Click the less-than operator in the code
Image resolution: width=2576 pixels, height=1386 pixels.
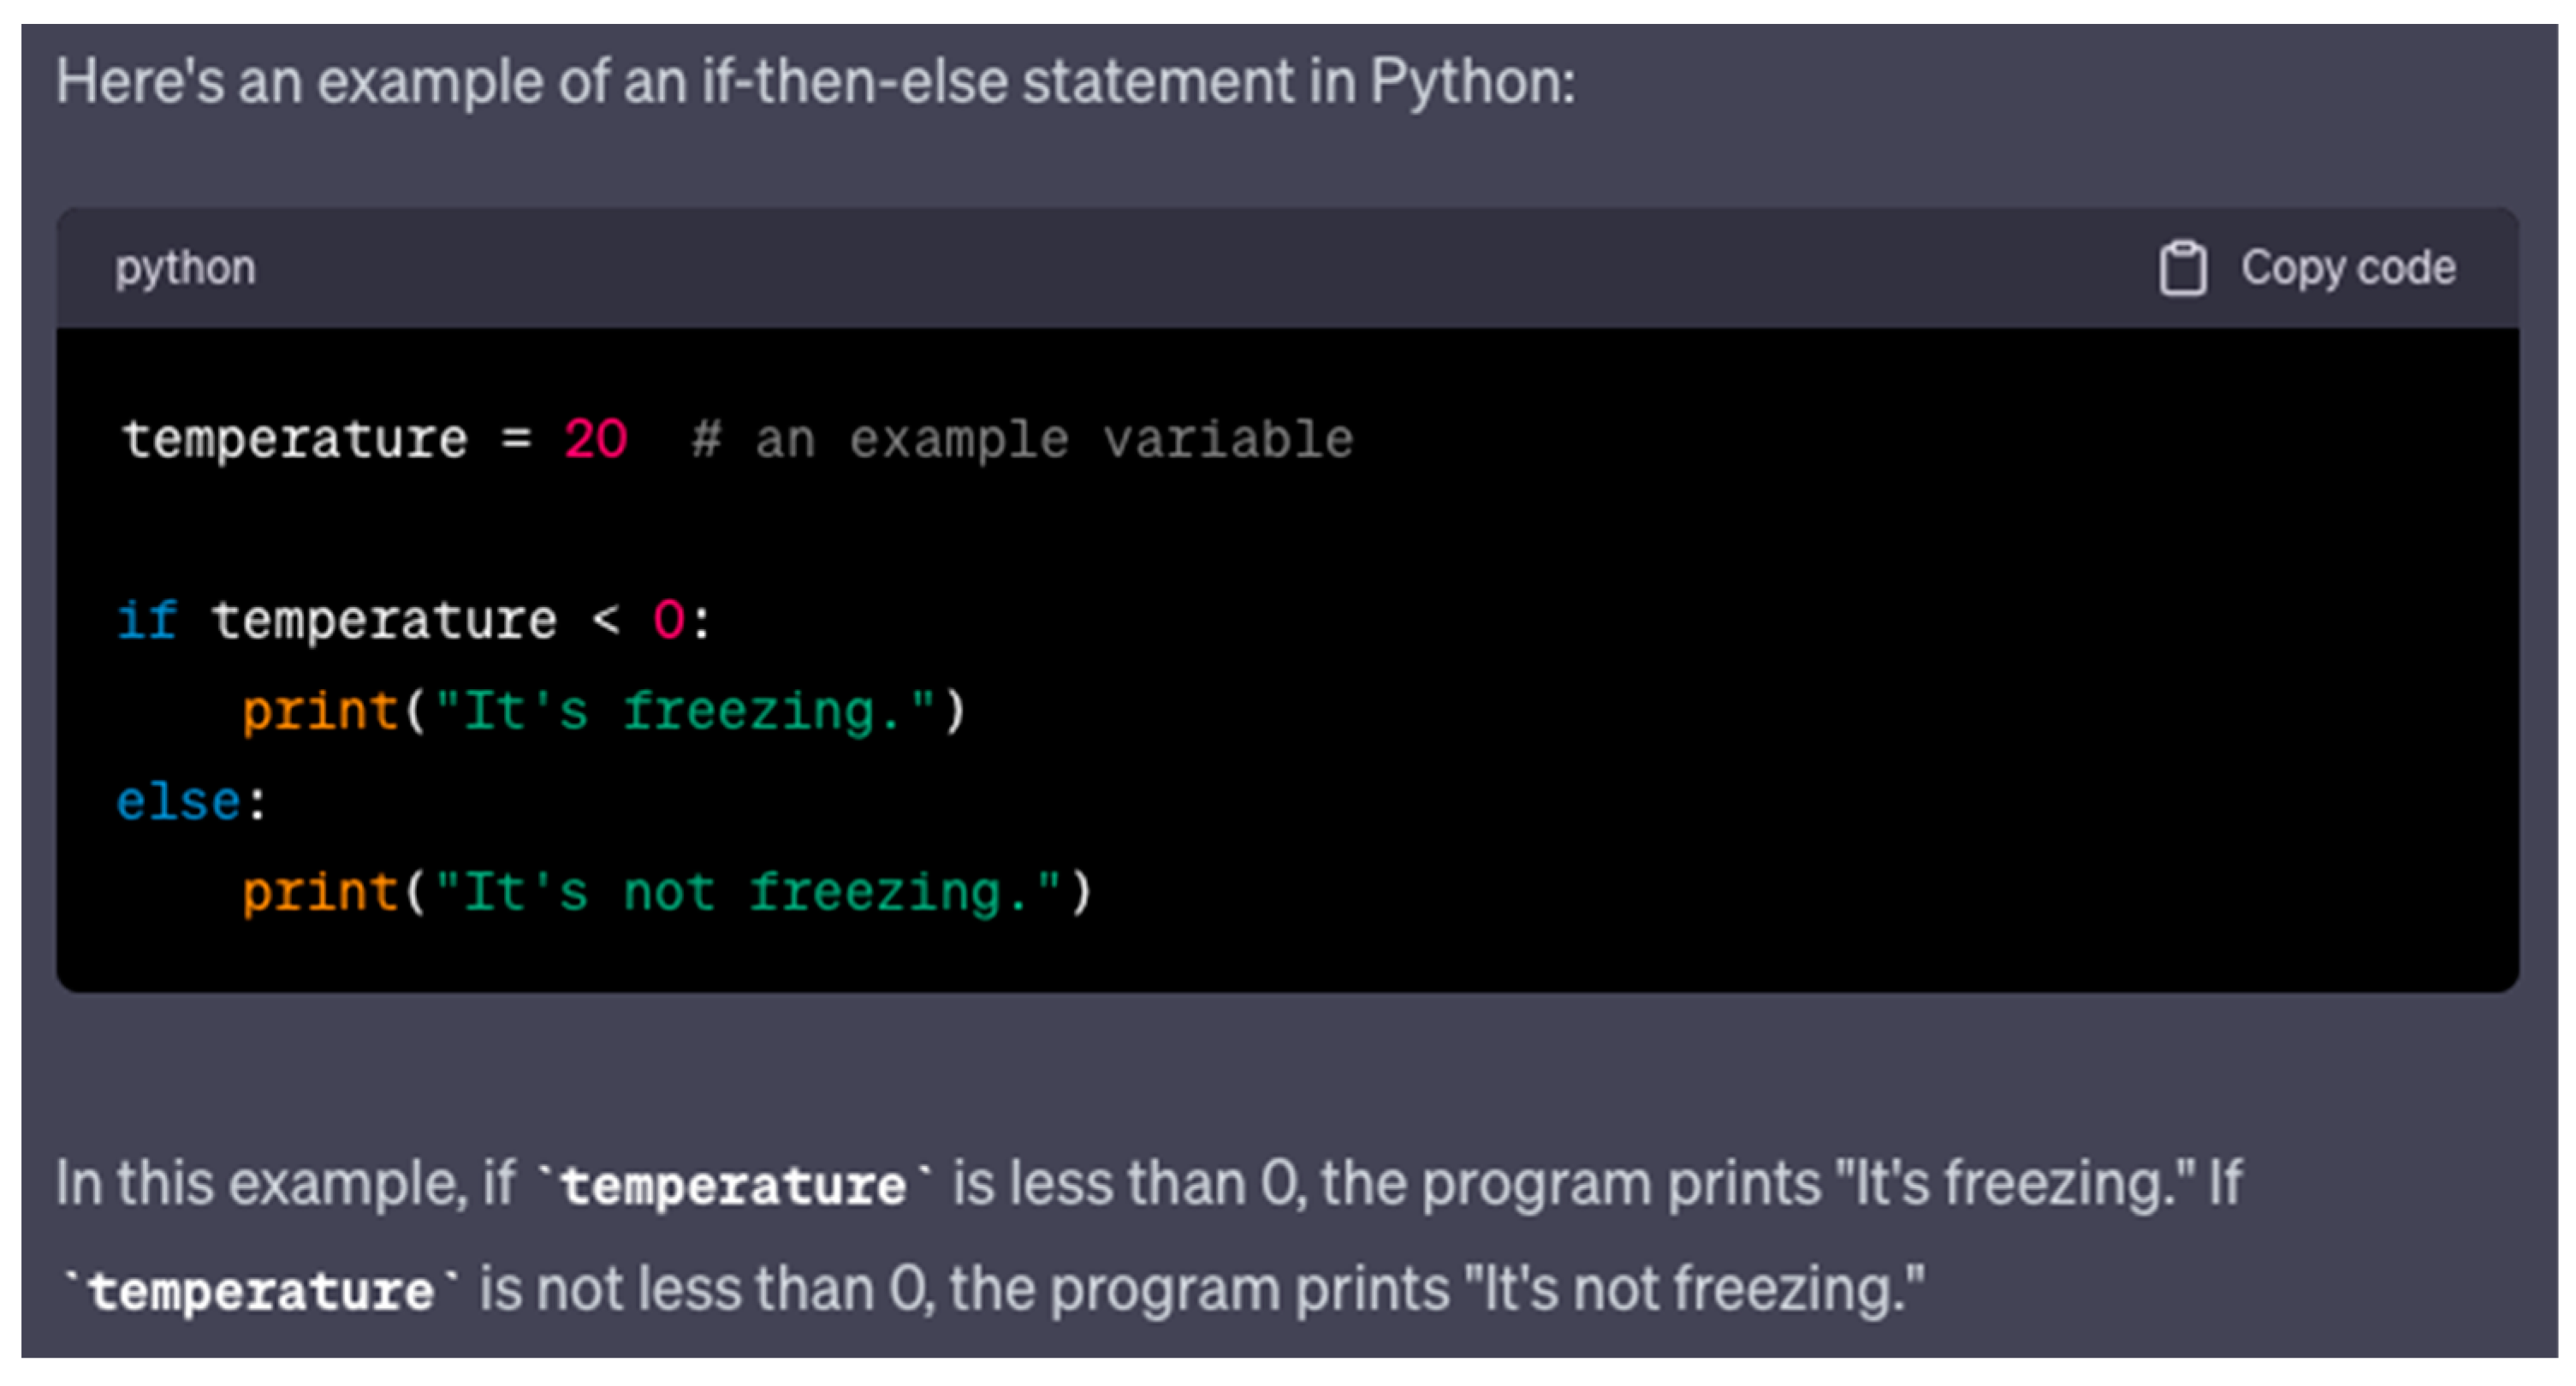pyautogui.click(x=605, y=620)
